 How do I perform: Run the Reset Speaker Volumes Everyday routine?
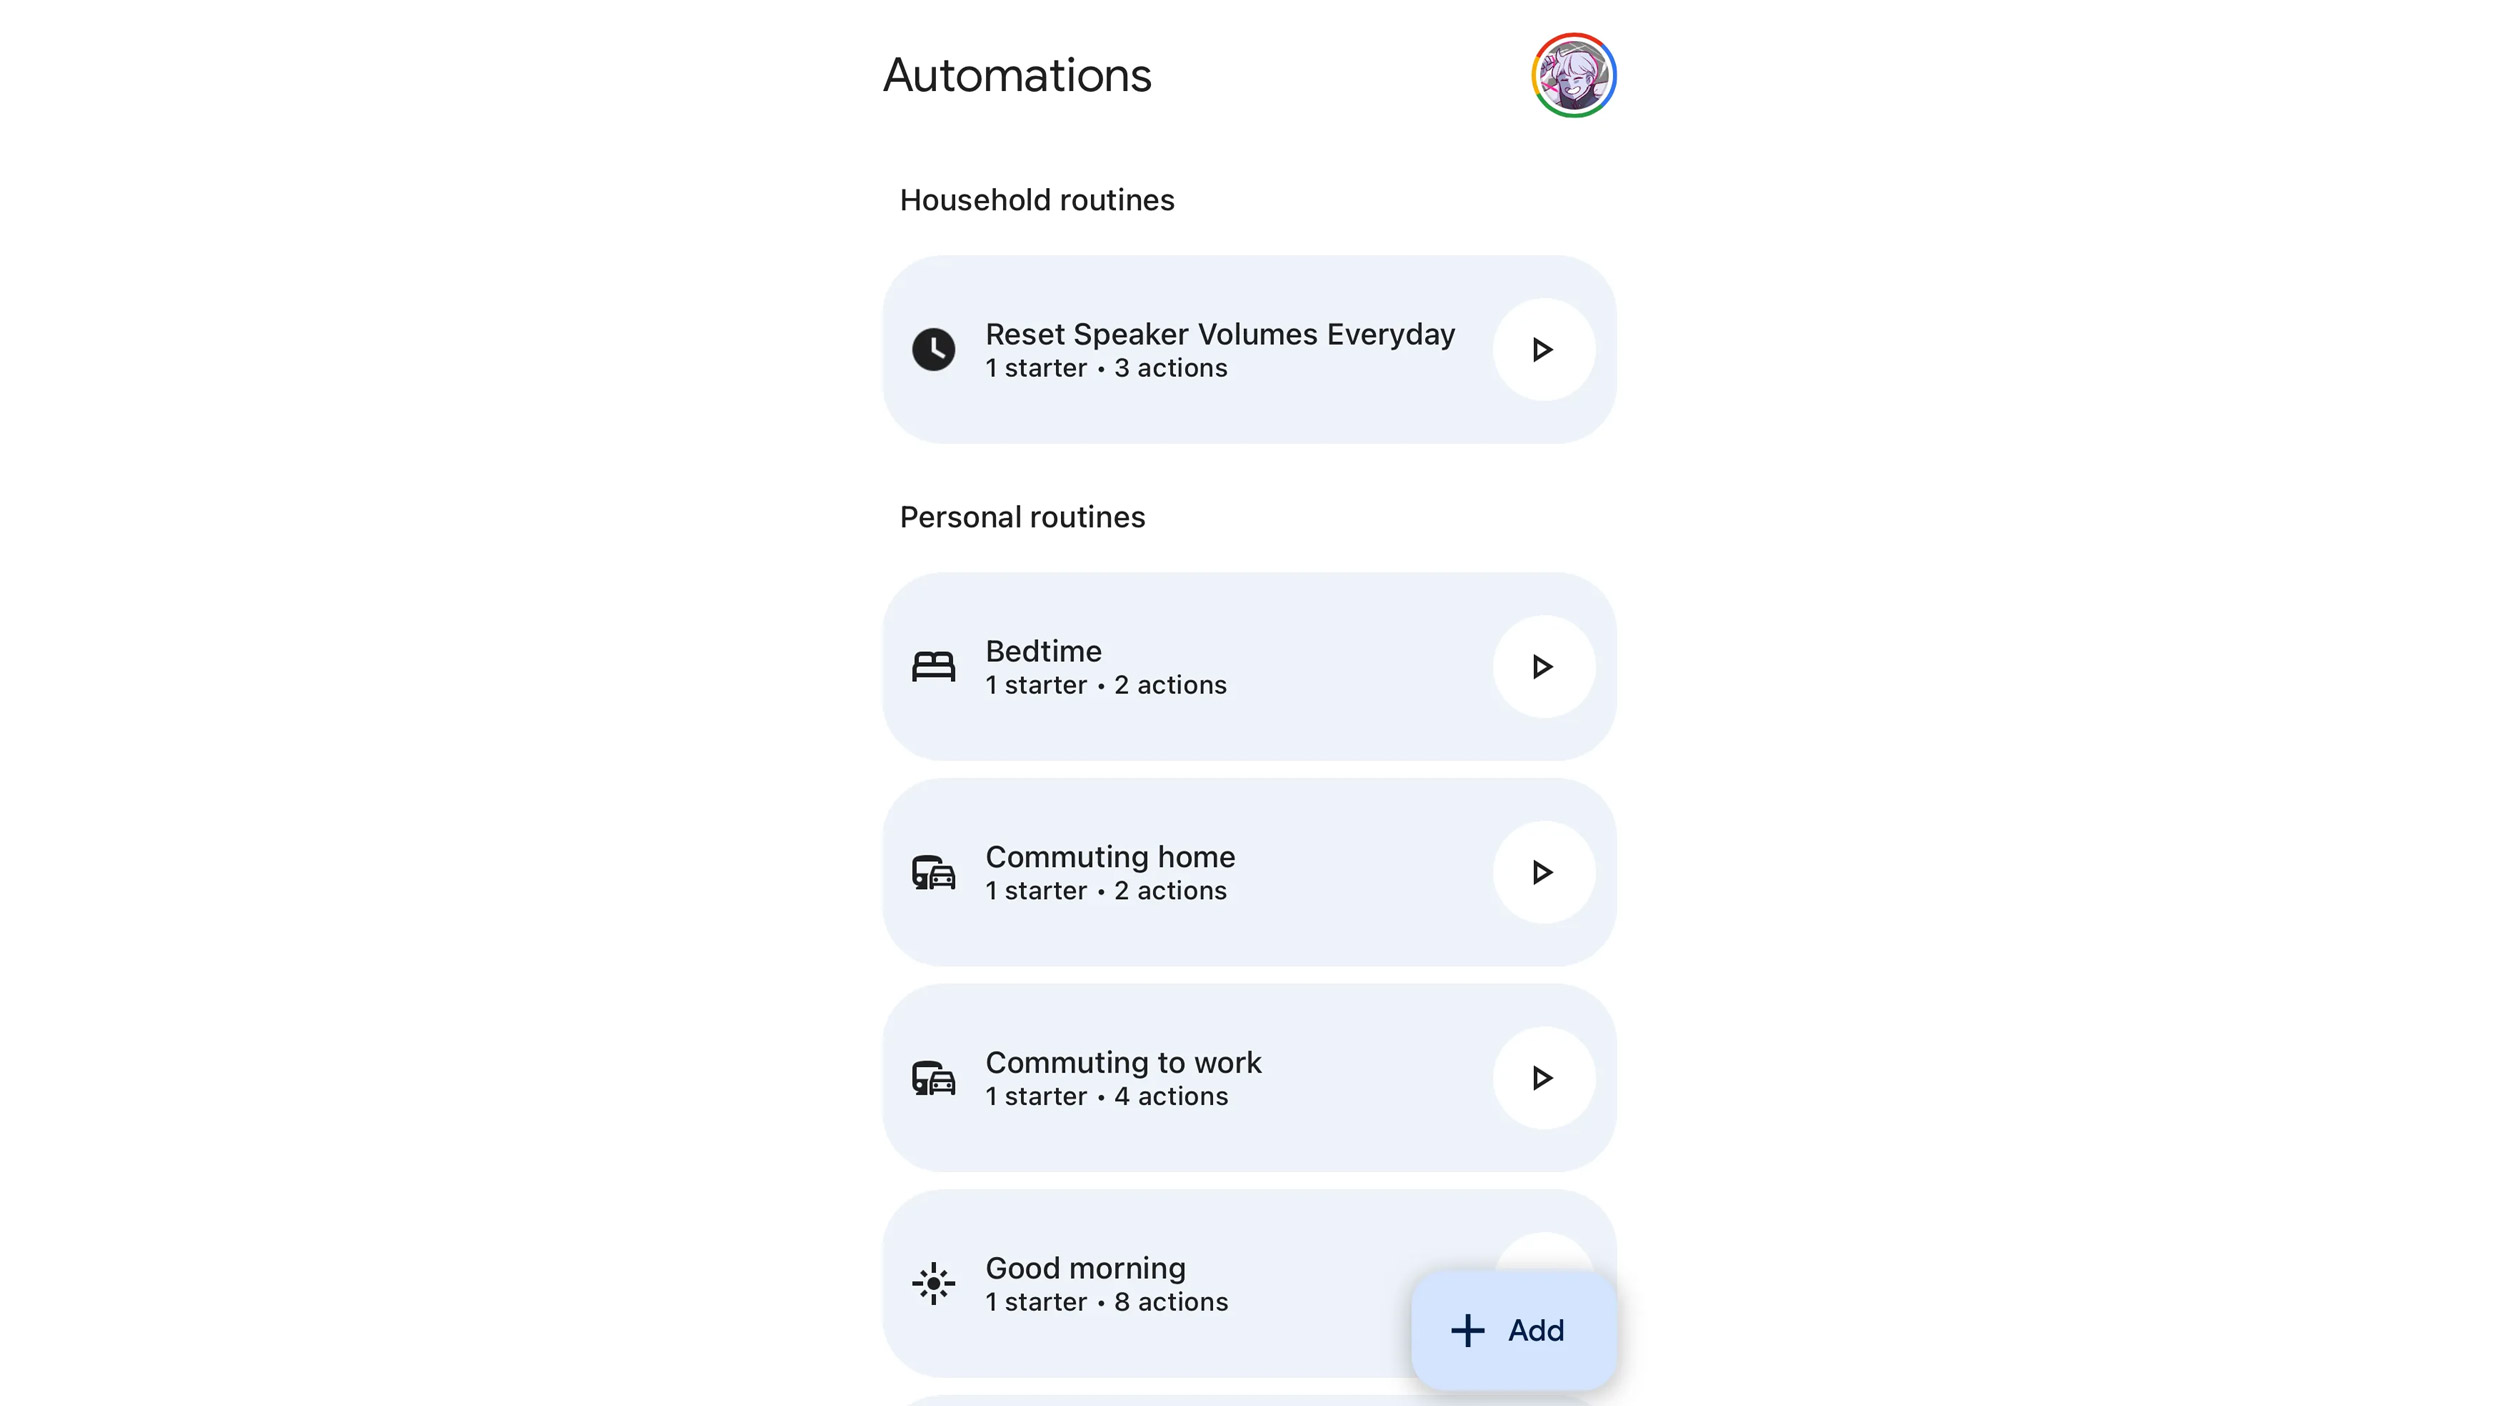click(x=1540, y=348)
